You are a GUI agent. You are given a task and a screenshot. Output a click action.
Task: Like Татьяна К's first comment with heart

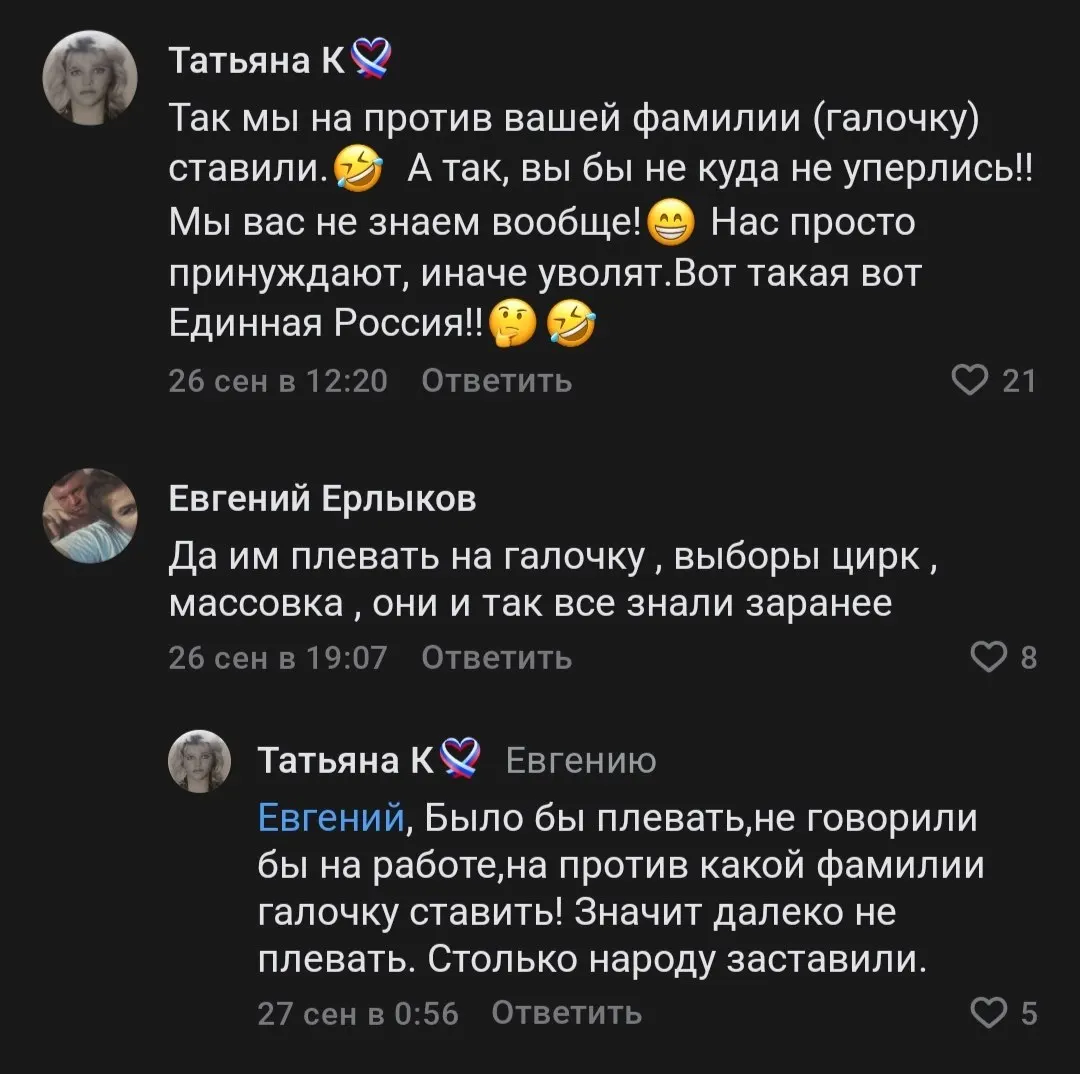[x=970, y=380]
